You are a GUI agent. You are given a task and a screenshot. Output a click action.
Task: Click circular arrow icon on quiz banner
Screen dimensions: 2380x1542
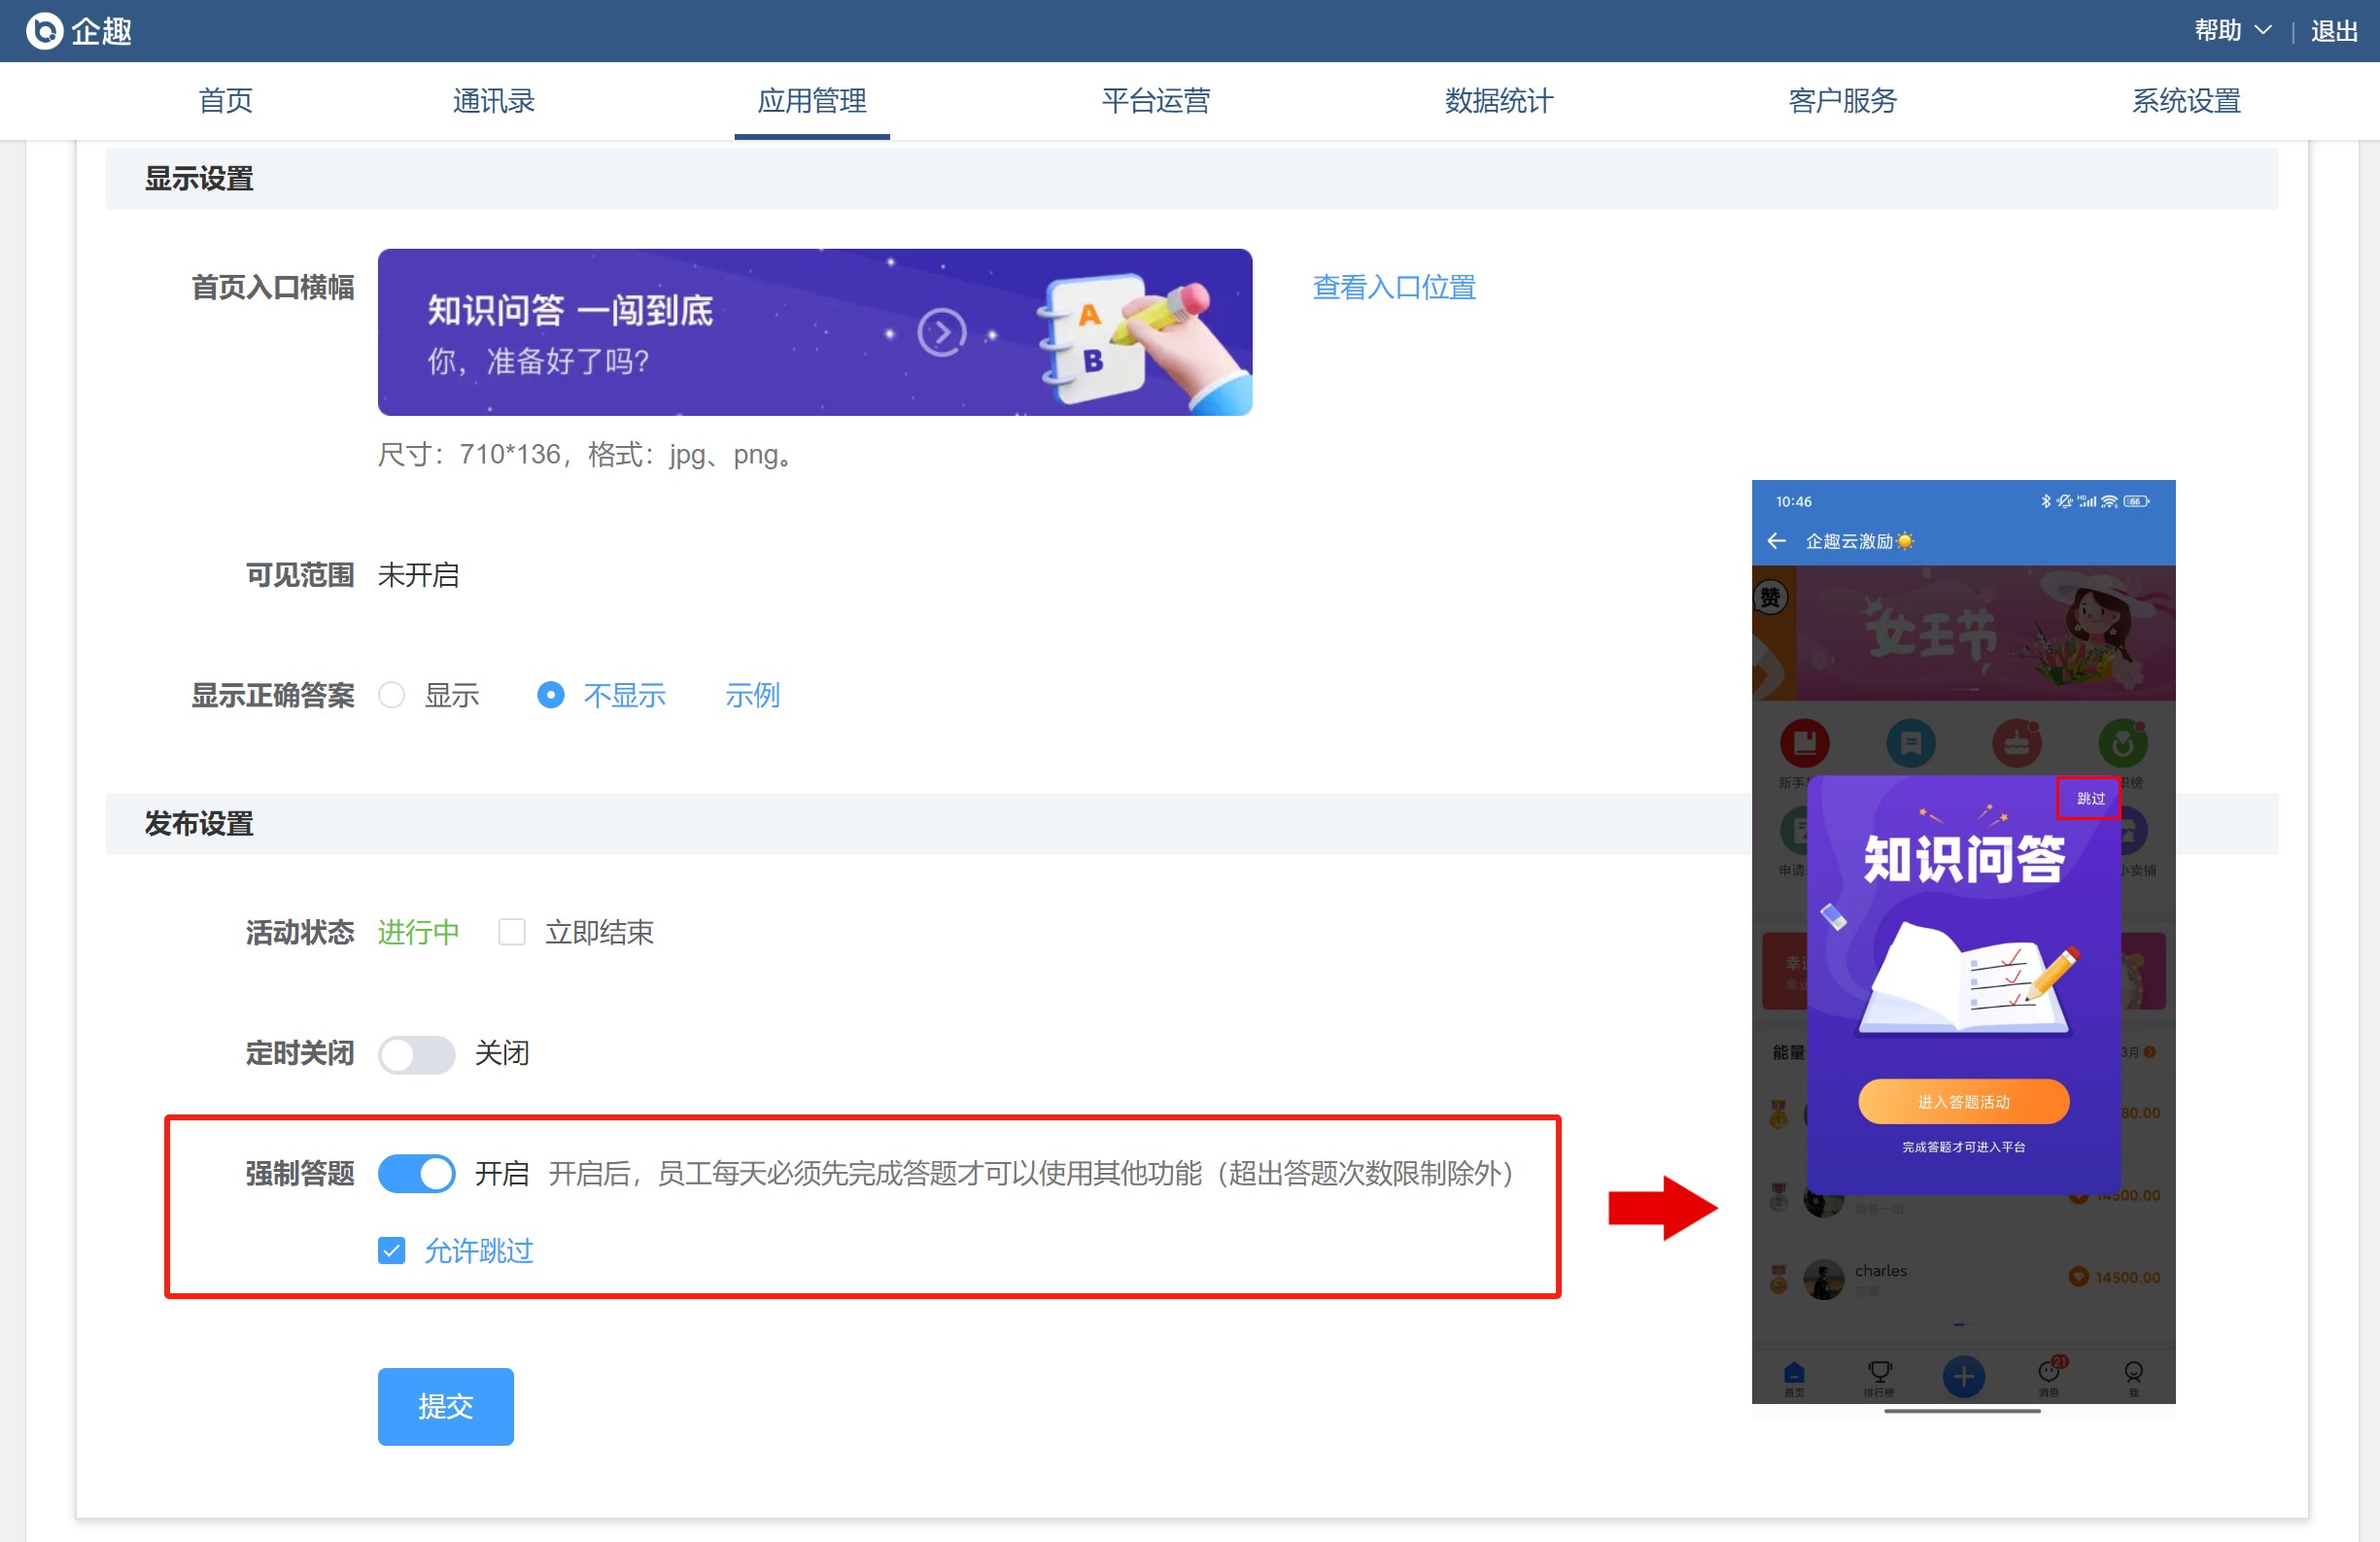click(941, 333)
